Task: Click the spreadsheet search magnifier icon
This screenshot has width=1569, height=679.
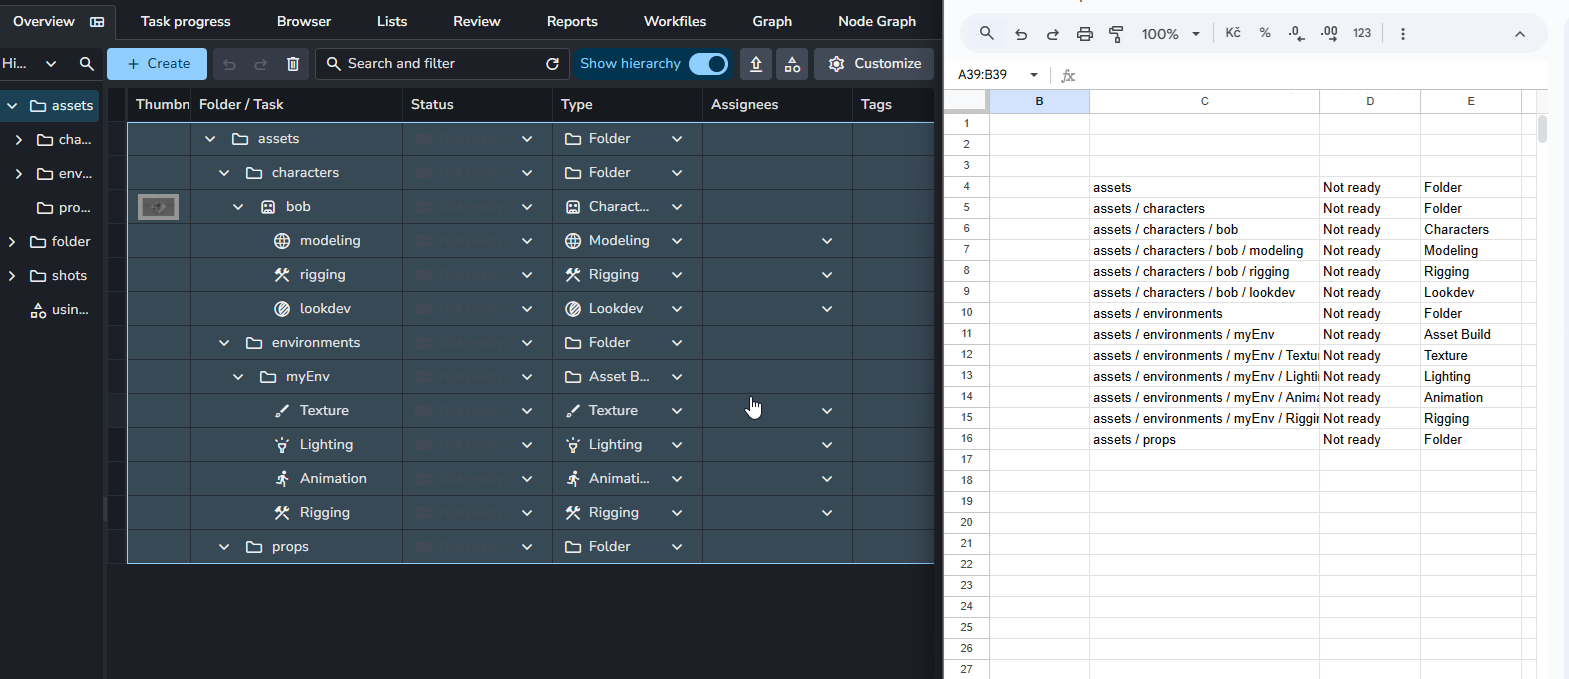Action: click(987, 33)
